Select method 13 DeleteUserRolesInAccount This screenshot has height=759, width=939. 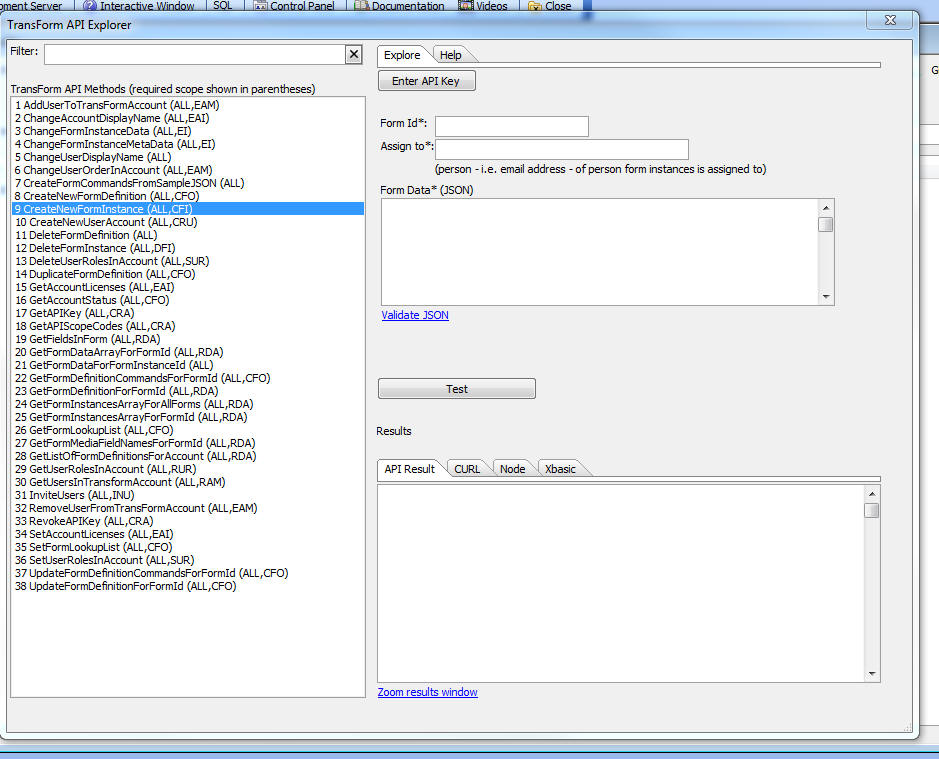click(x=187, y=261)
